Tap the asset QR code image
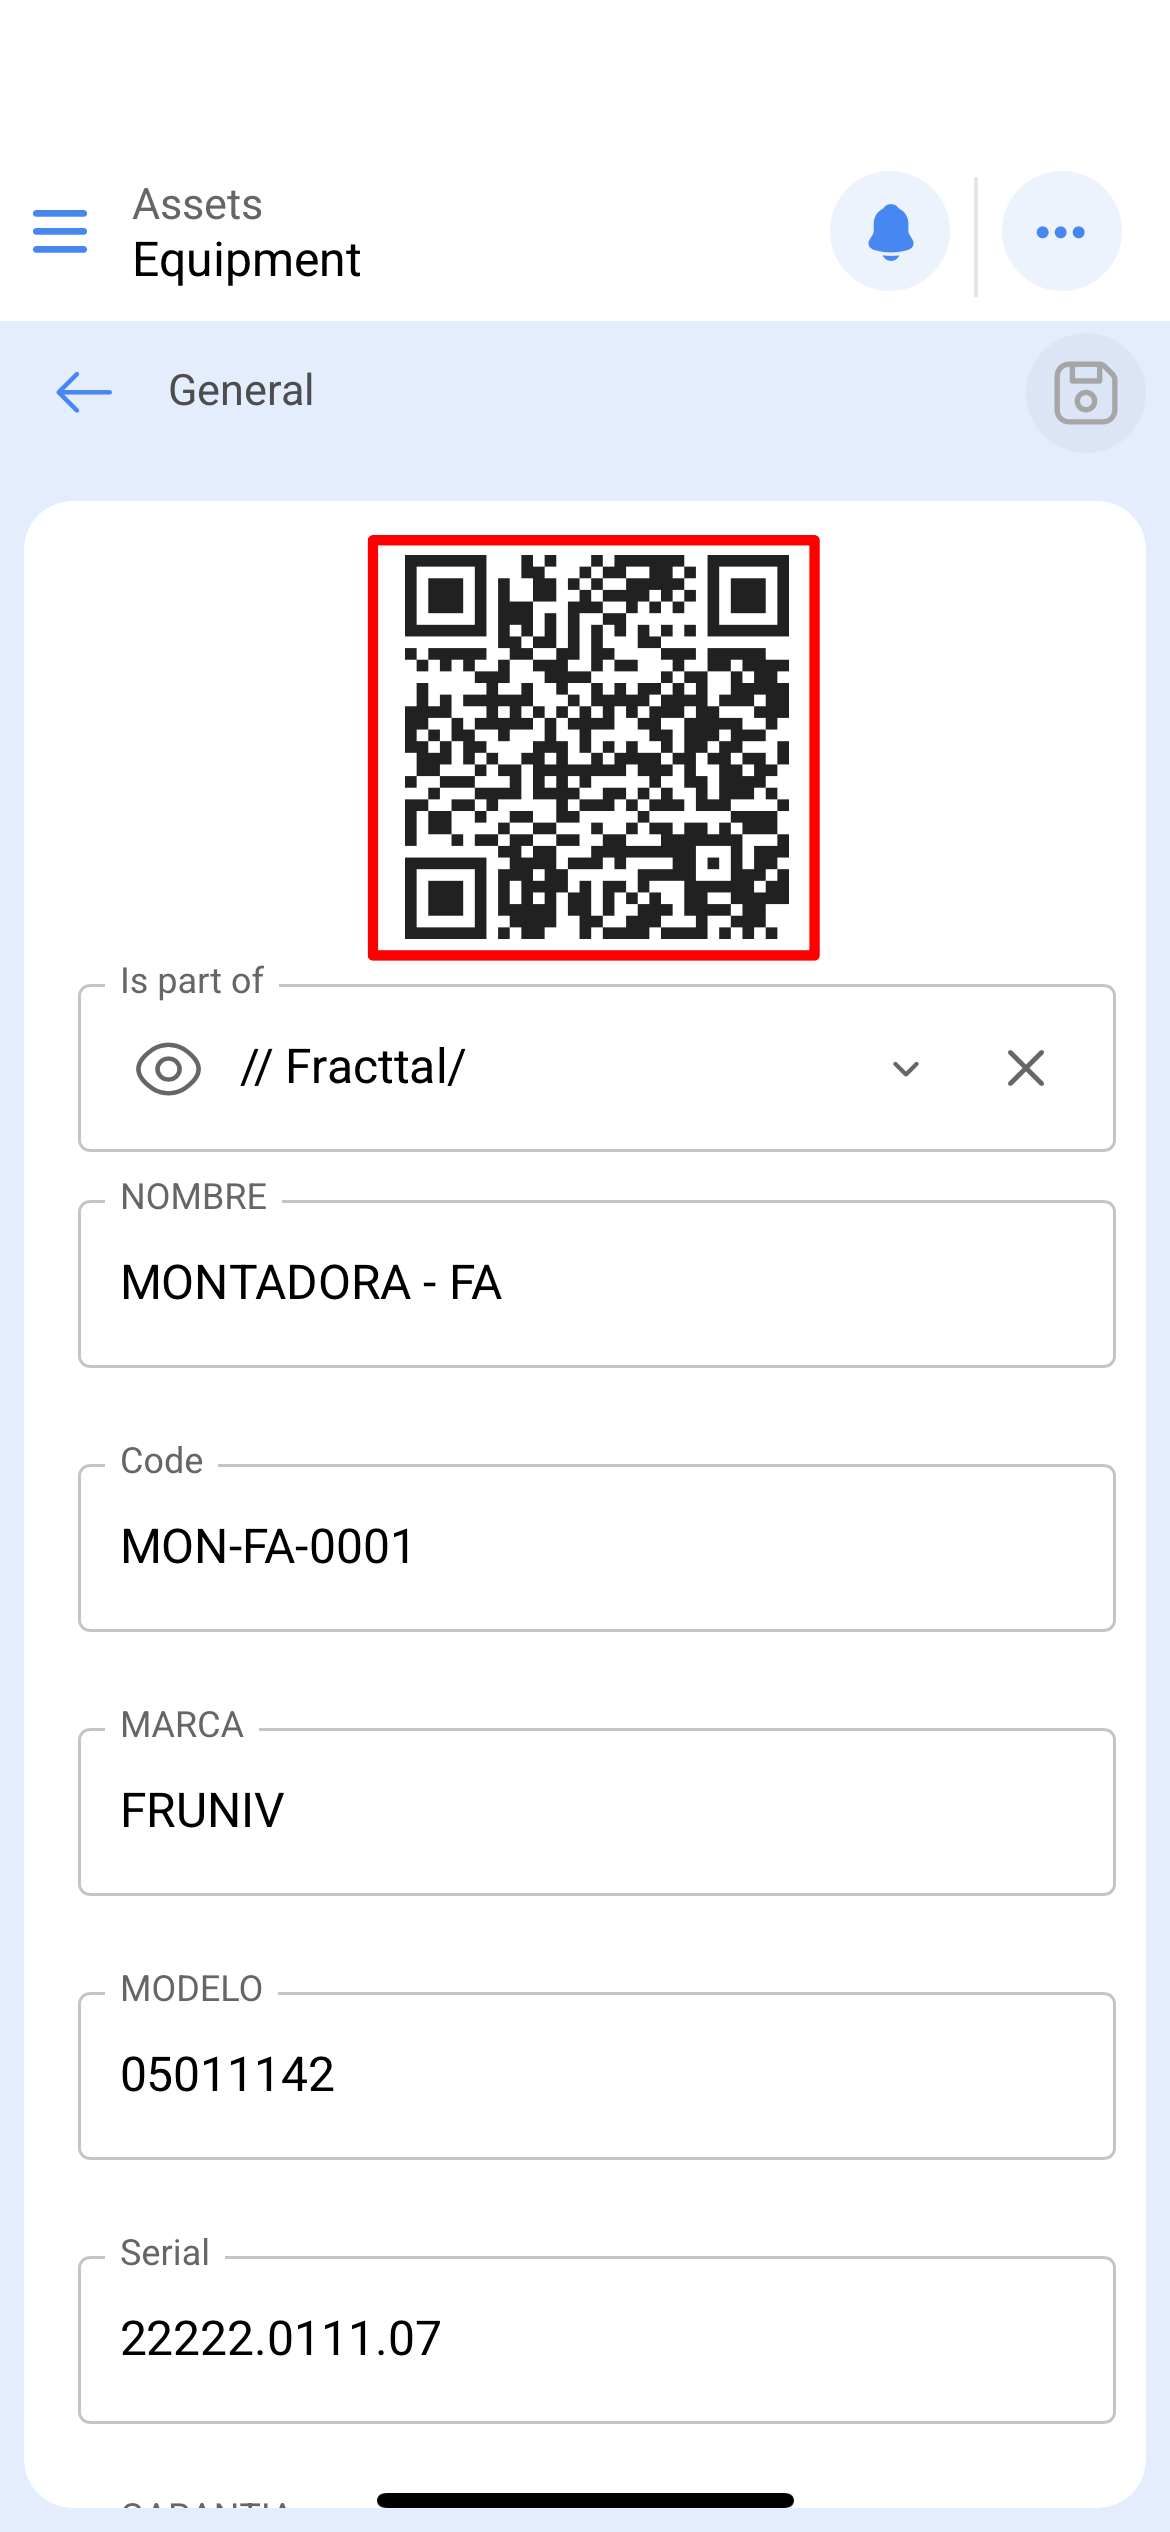Image resolution: width=1170 pixels, height=2532 pixels. (594, 748)
